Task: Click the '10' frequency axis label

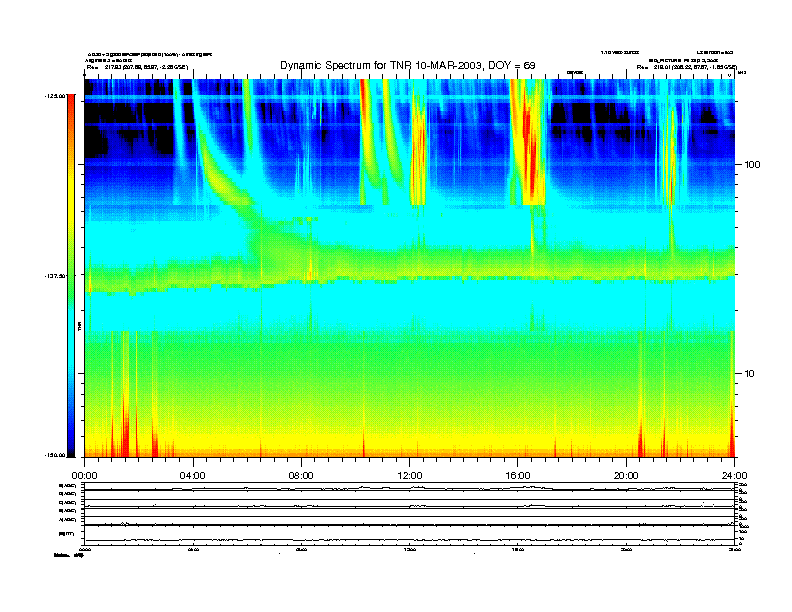Action: (x=750, y=374)
